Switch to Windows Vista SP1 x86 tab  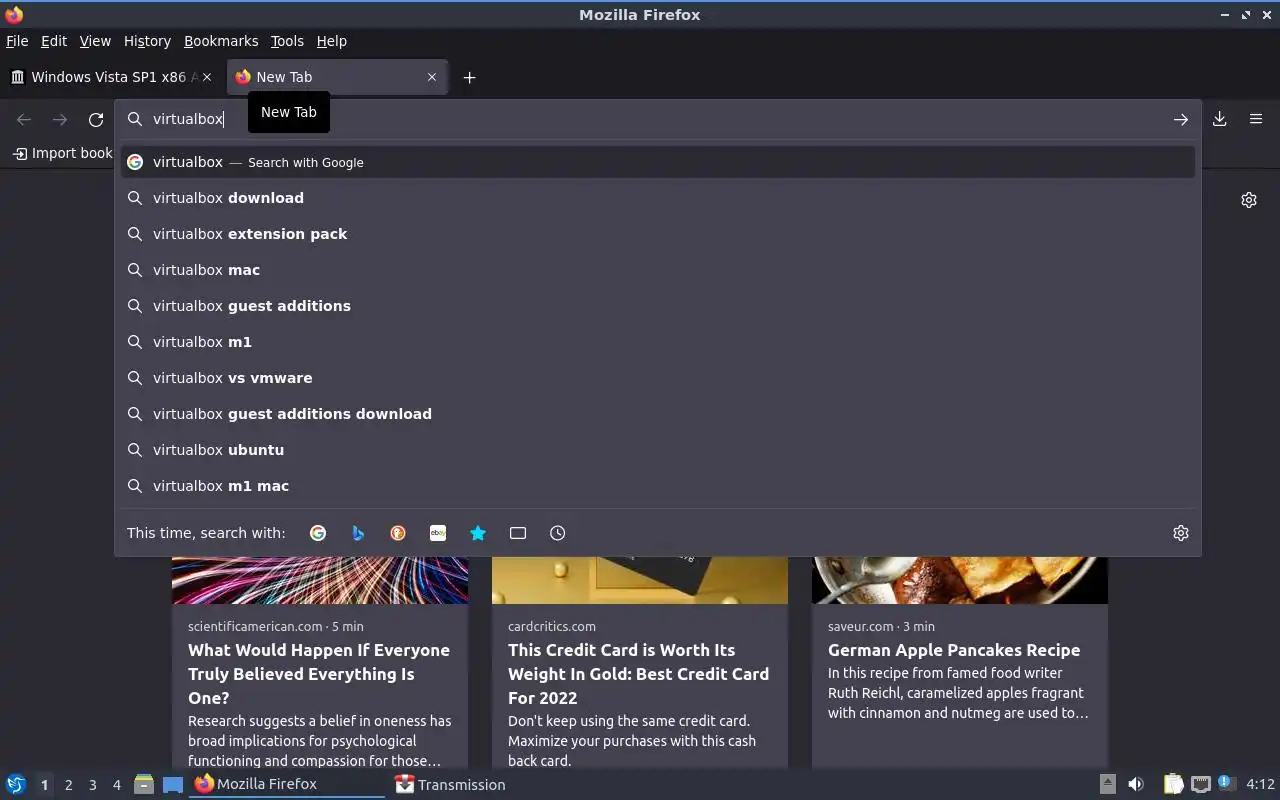(x=112, y=77)
